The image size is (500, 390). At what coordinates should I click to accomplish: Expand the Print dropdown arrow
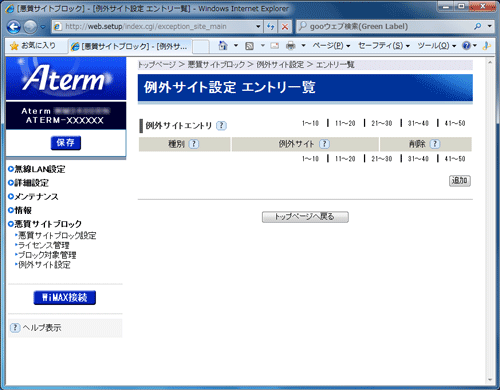coord(303,45)
